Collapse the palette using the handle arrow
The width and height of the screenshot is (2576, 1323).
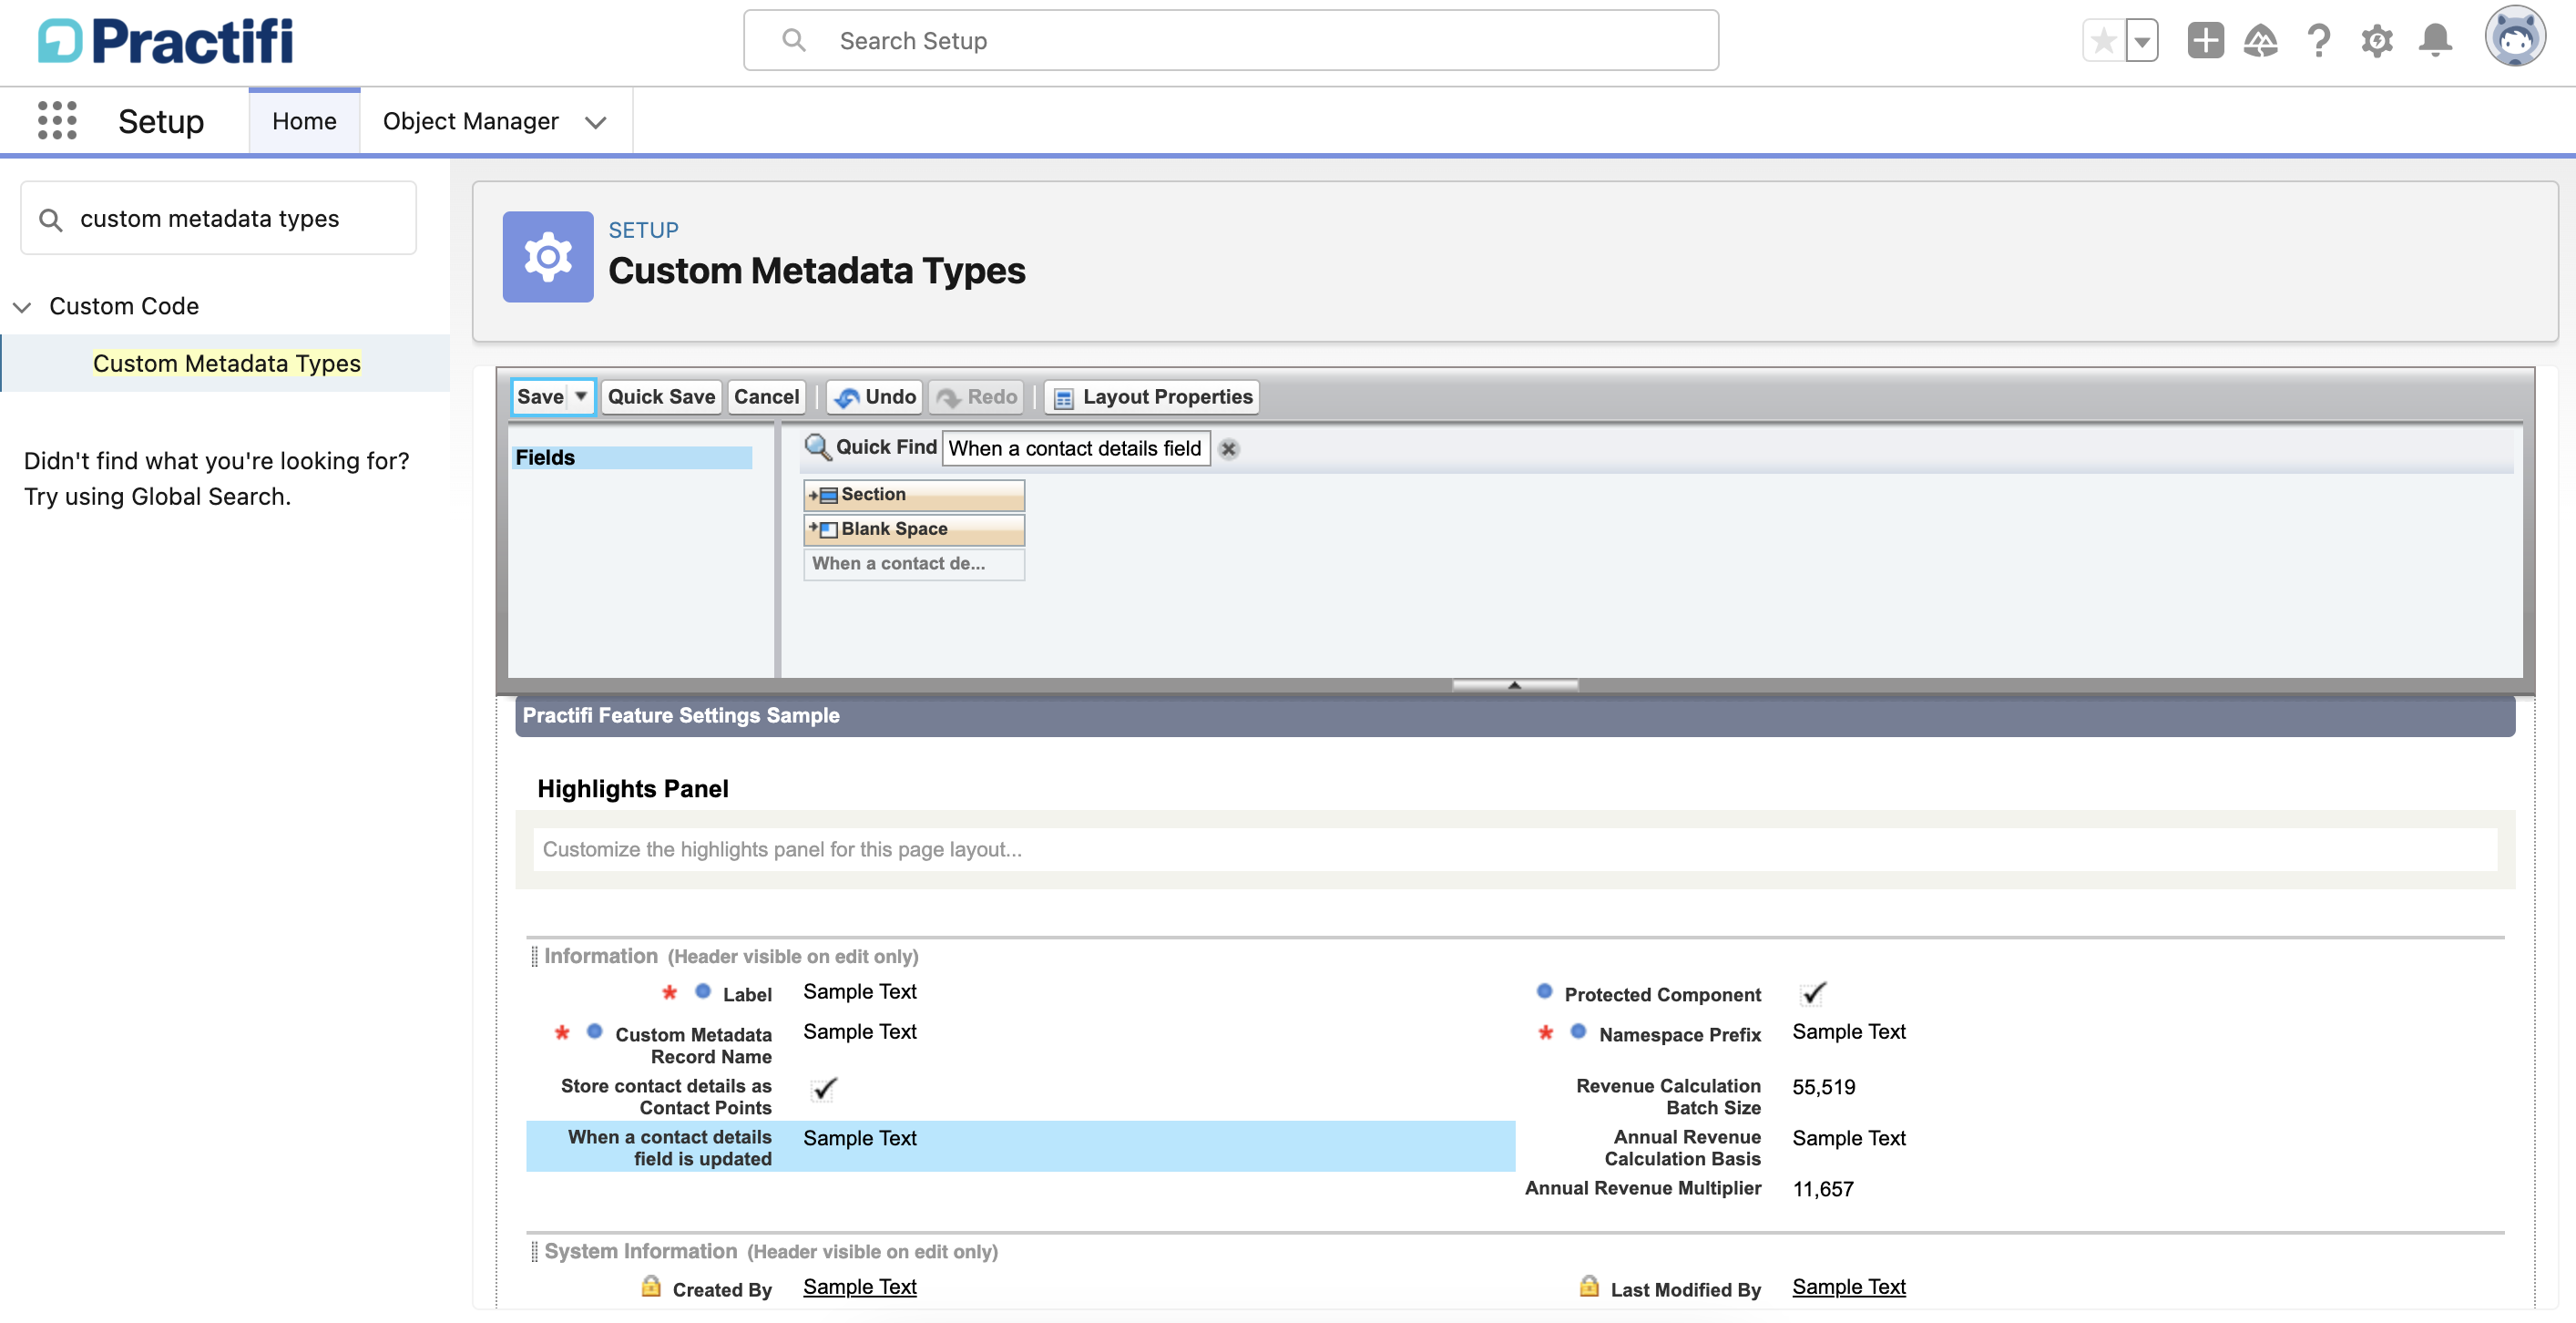(1515, 685)
